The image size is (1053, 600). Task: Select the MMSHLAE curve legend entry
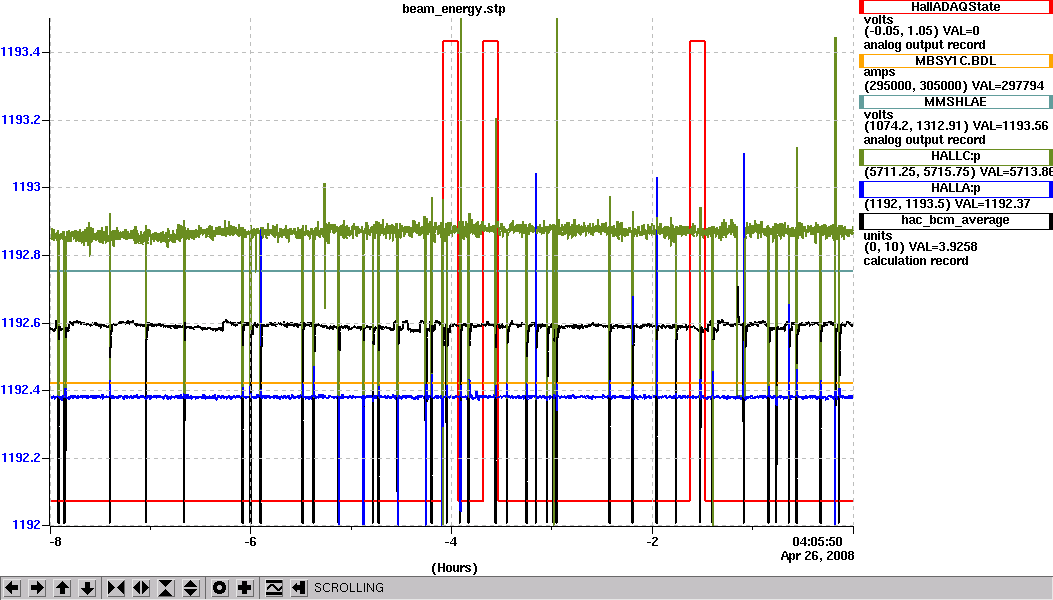(x=956, y=101)
